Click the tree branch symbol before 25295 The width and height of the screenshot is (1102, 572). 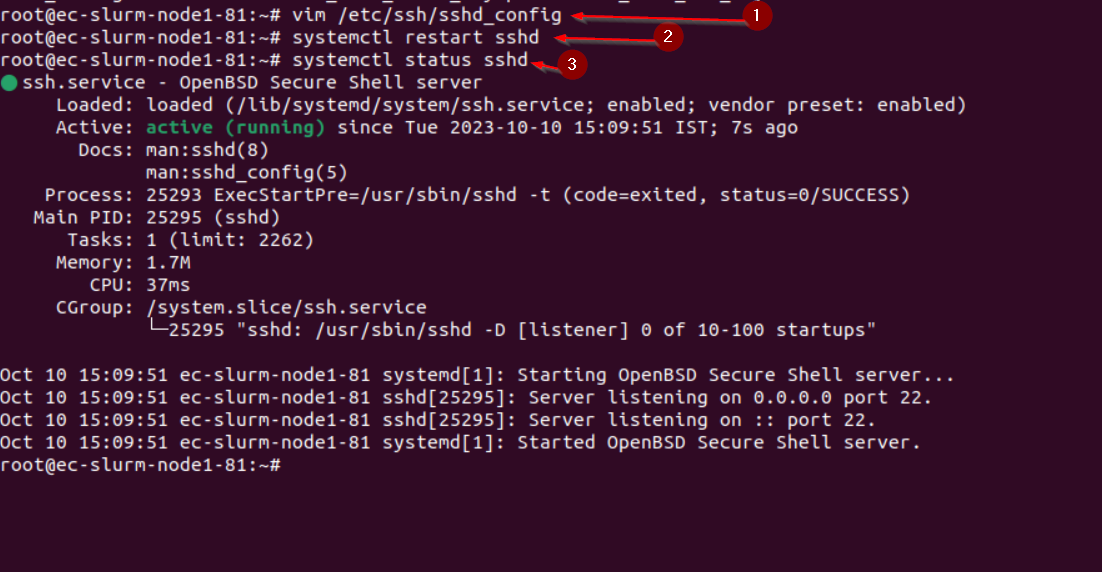coord(157,325)
